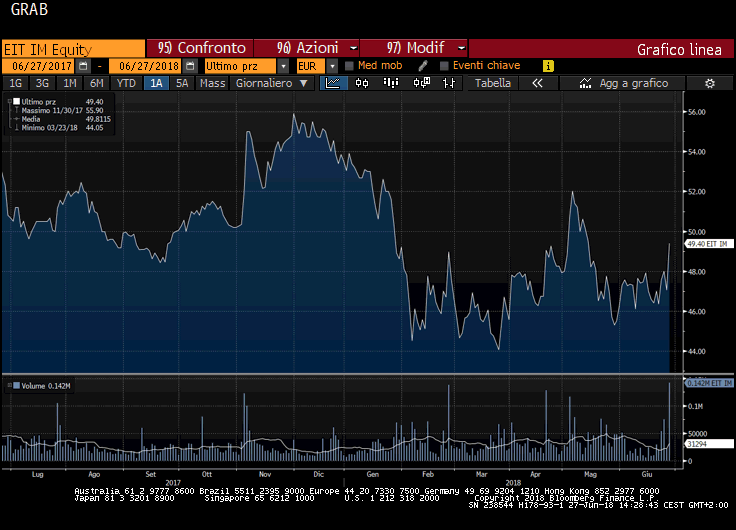Click the Tabella button
The width and height of the screenshot is (736, 530).
(493, 83)
